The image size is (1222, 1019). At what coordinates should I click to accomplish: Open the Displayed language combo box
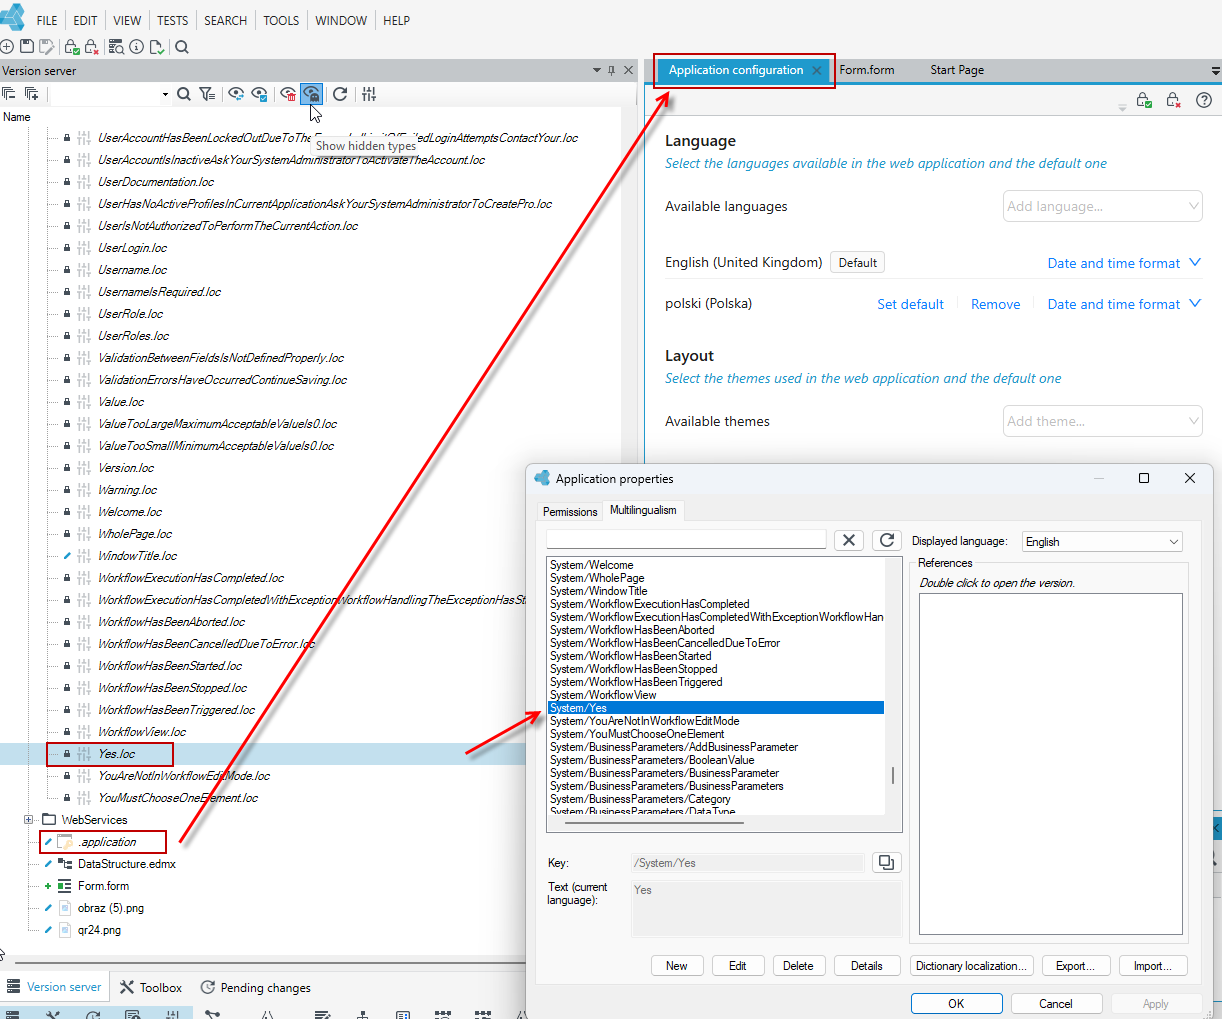click(1102, 541)
